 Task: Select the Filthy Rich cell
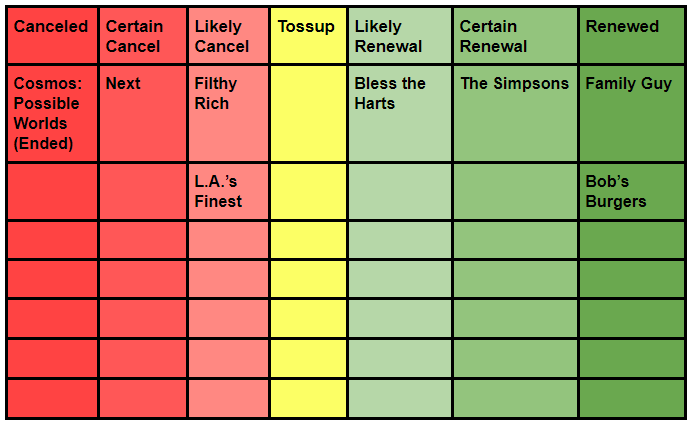228,114
